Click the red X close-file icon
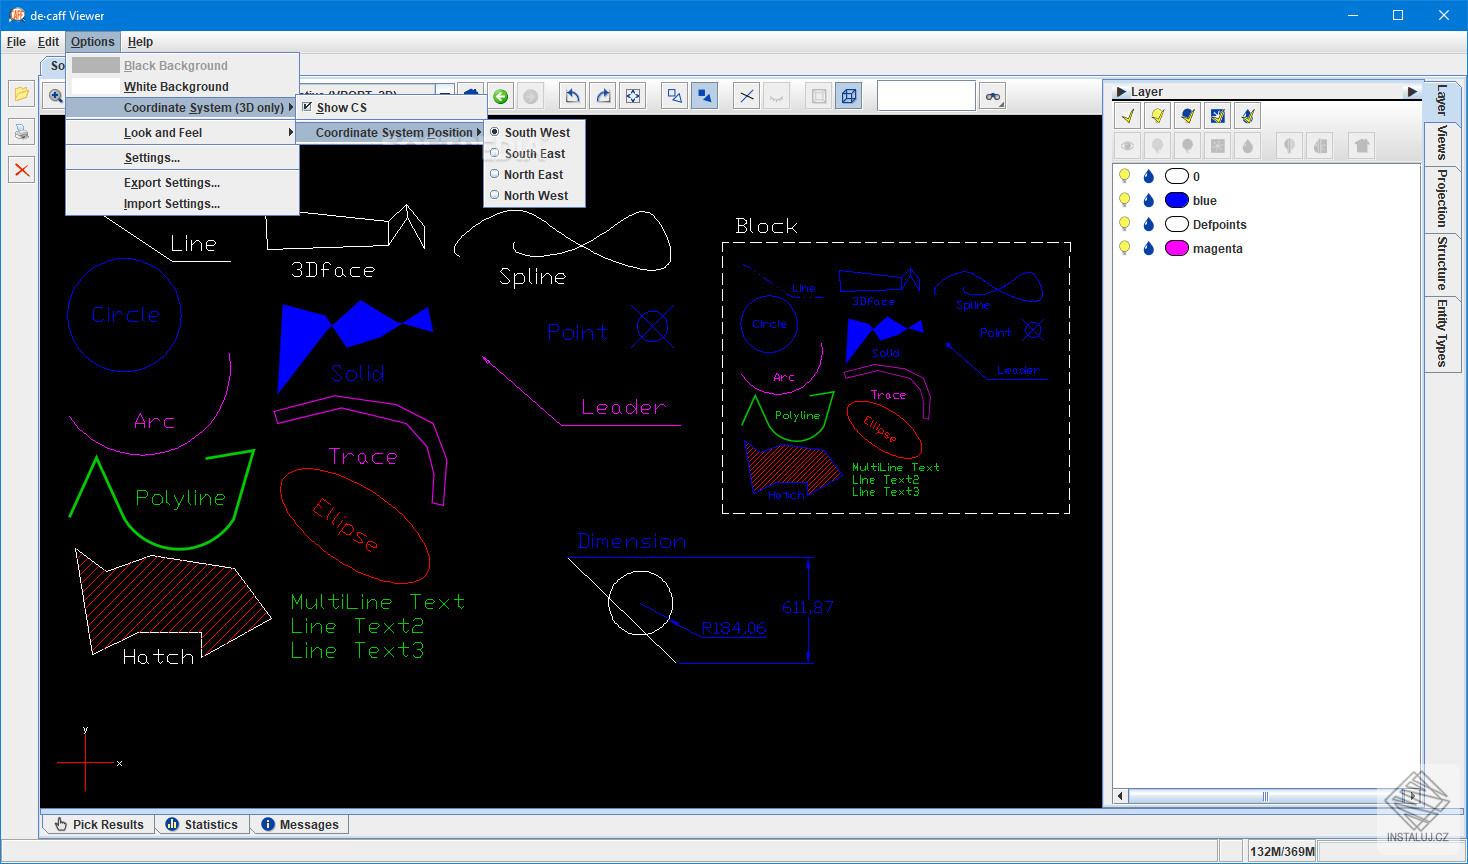 pos(21,170)
